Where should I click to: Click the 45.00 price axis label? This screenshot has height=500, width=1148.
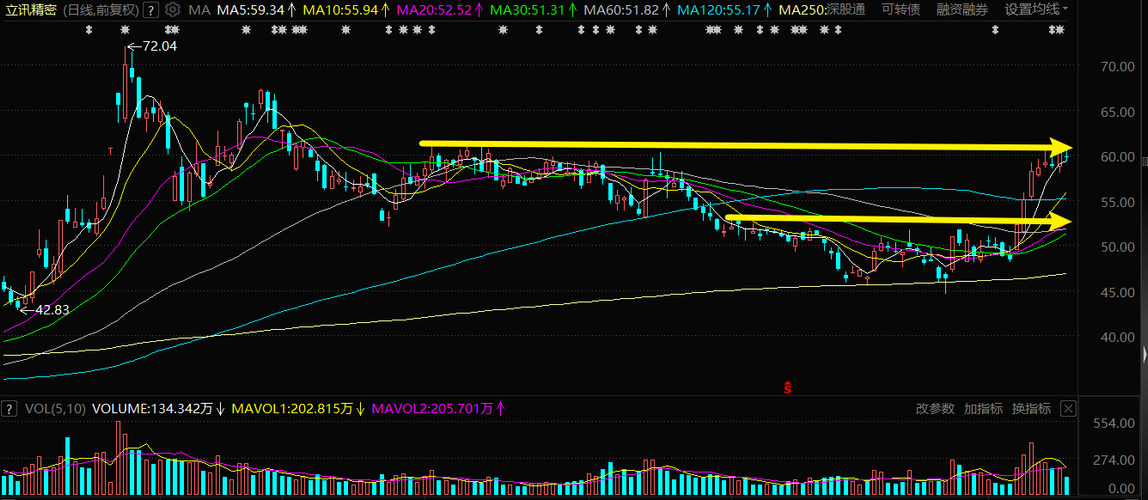tap(1117, 292)
